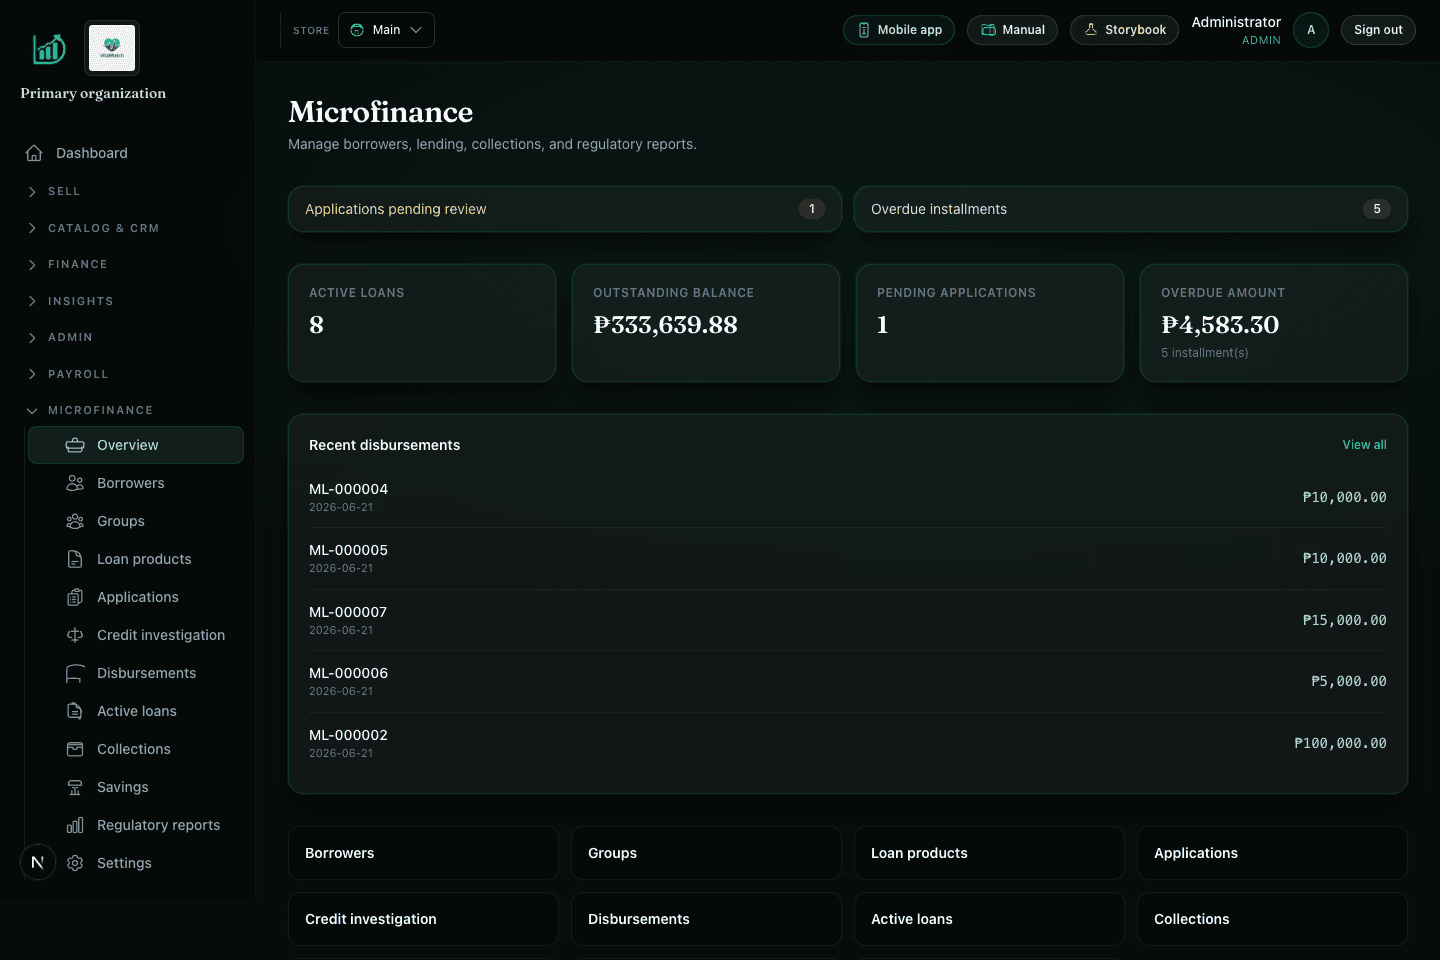The height and width of the screenshot is (960, 1440).
Task: Expand the FINANCE sidebar section
Action: (66, 264)
